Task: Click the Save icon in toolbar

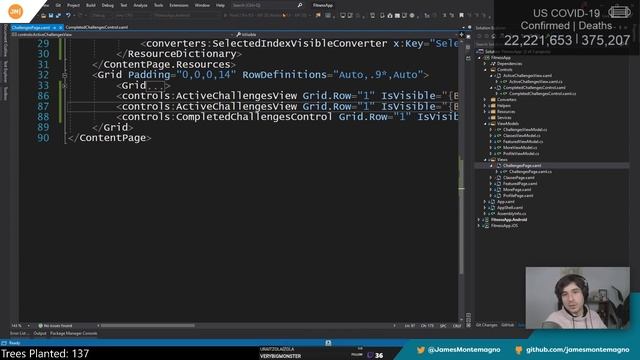Action: [x=51, y=16]
